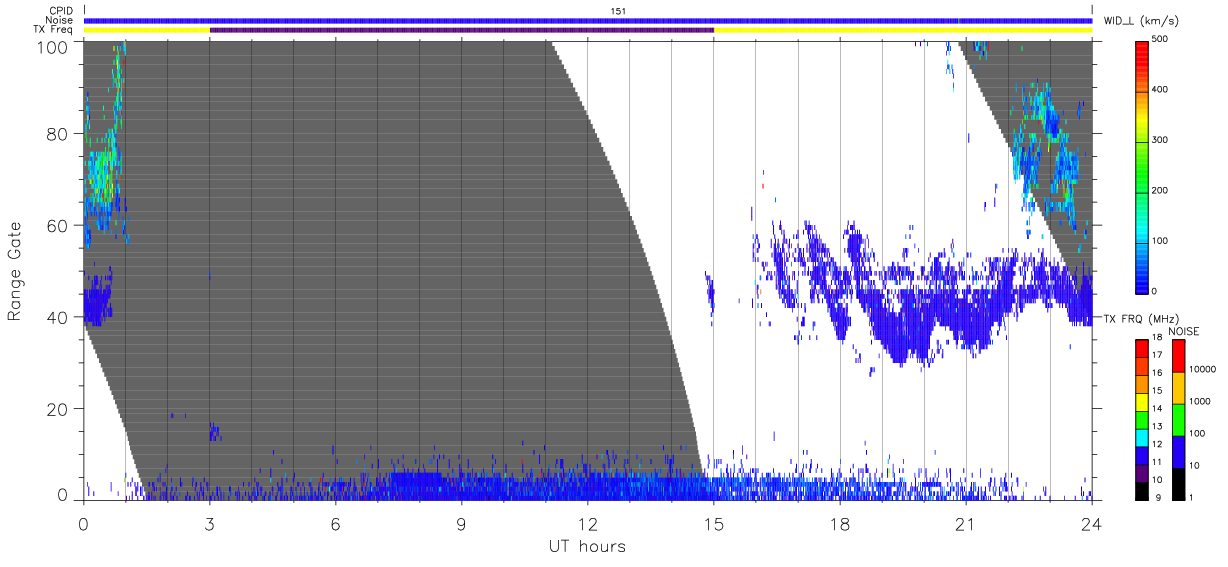Click the "UT hours" x-axis title
This screenshot has width=1228, height=567.
click(x=587, y=546)
